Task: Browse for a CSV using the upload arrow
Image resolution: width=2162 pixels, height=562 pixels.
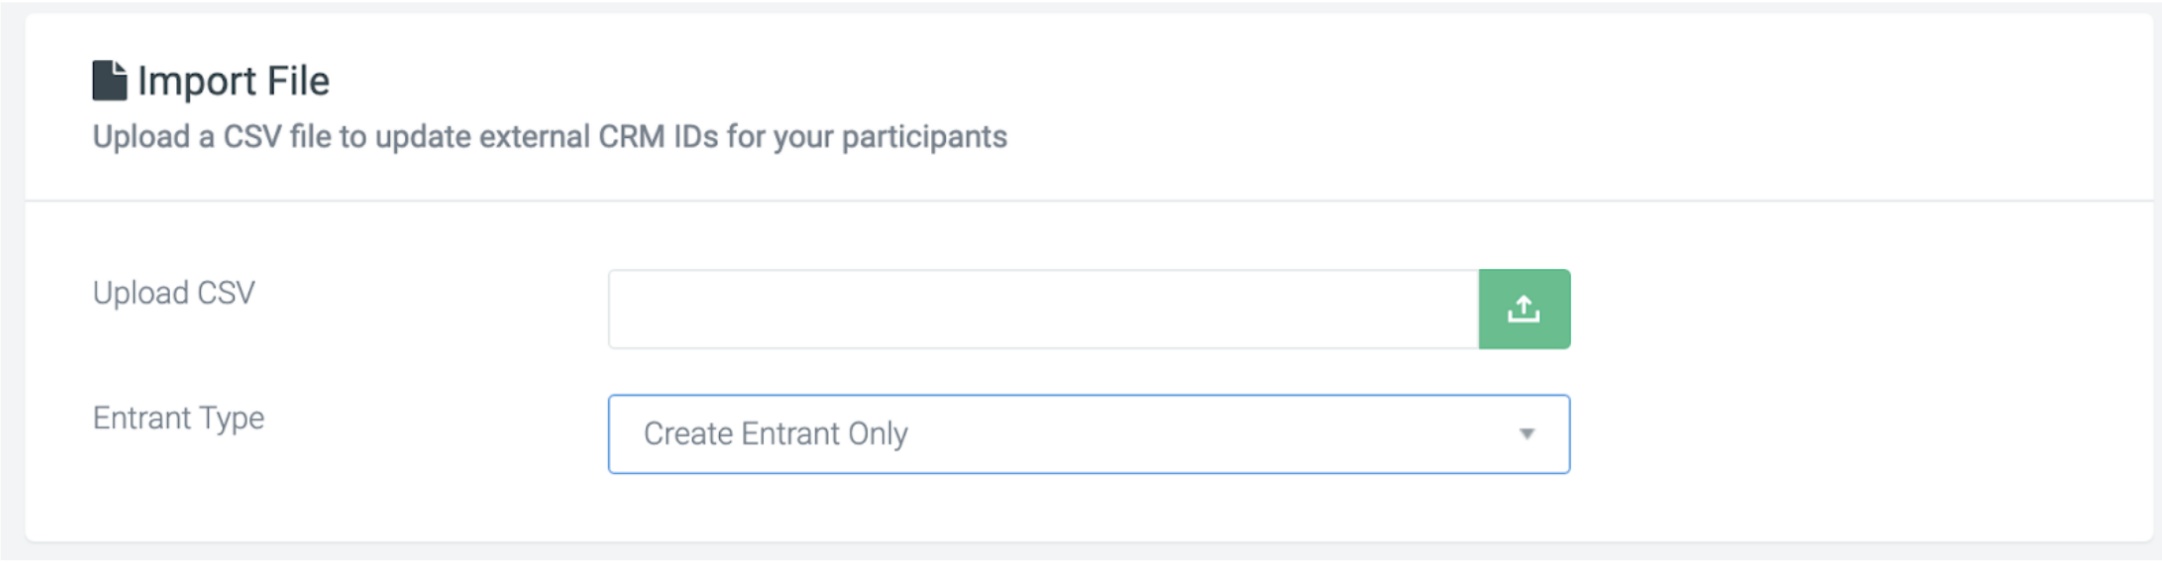Action: (x=1524, y=309)
